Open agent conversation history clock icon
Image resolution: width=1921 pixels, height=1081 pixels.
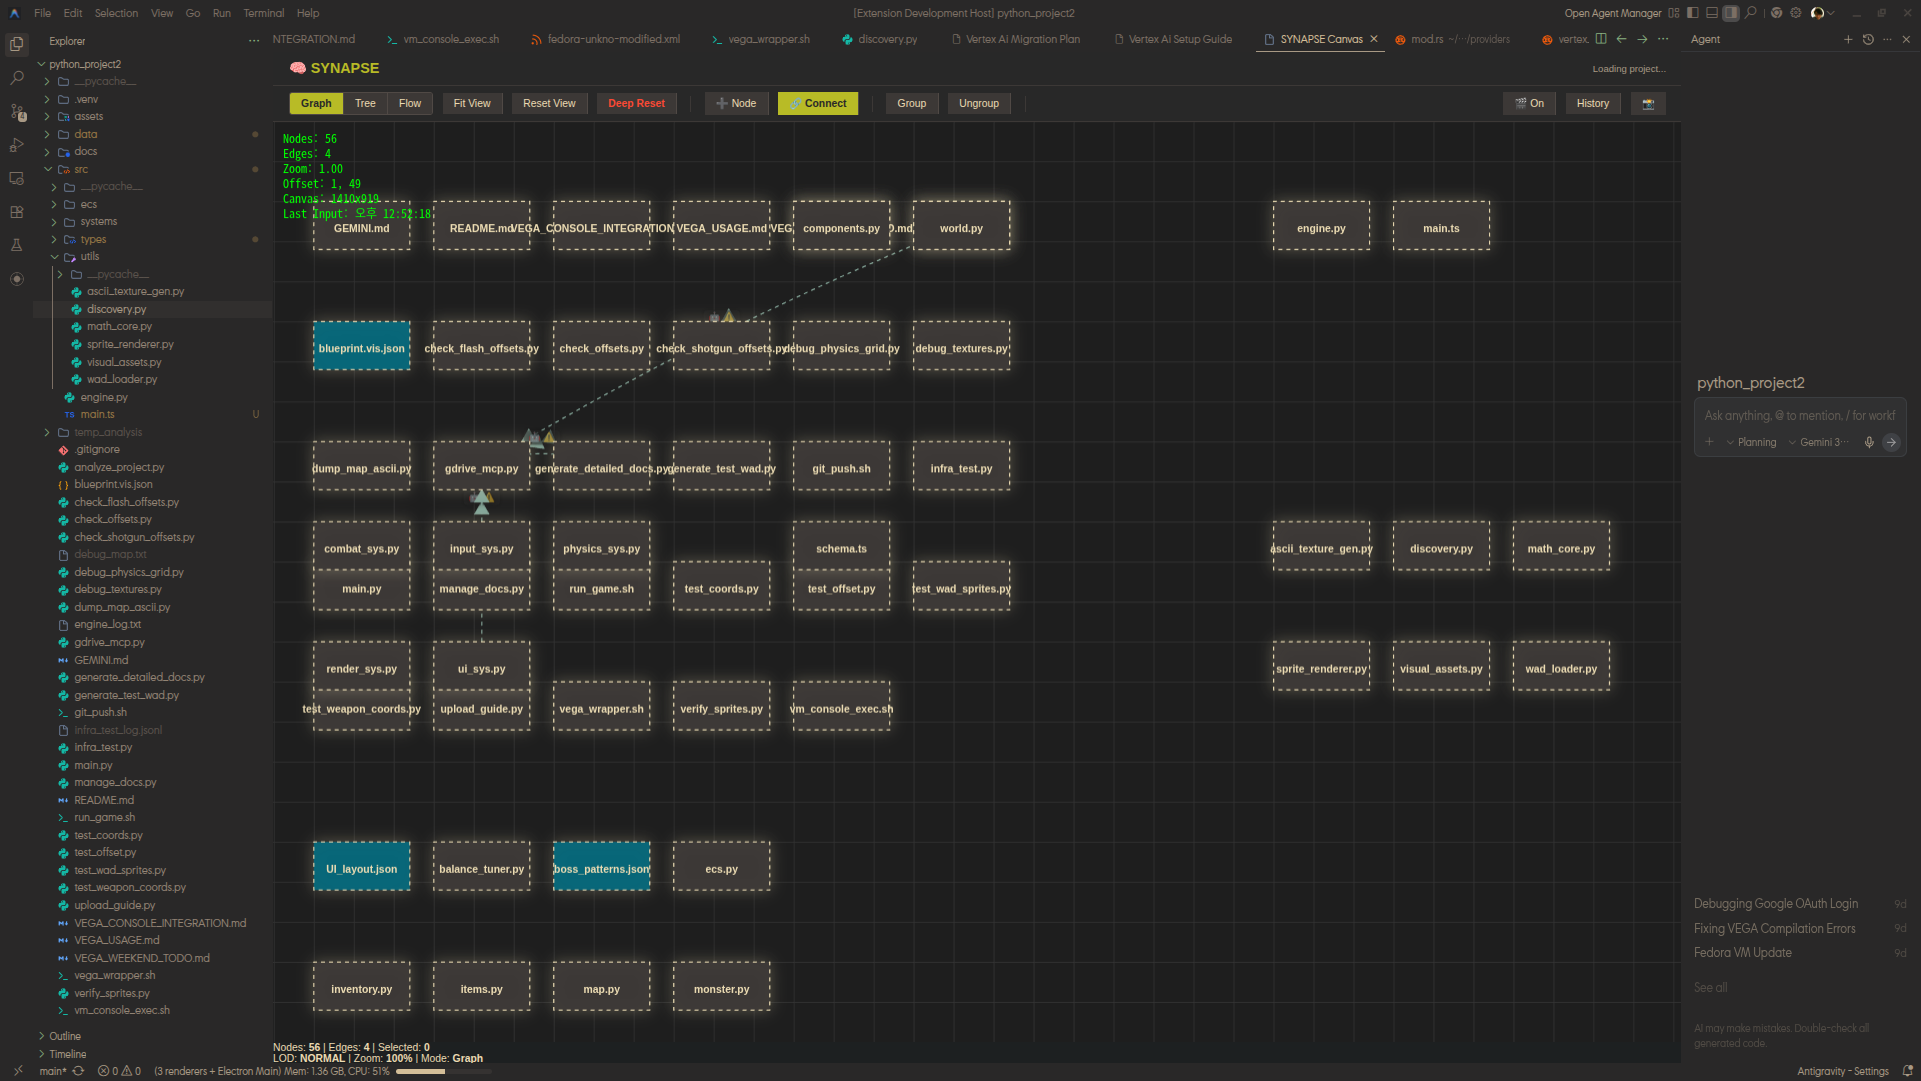(1867, 40)
